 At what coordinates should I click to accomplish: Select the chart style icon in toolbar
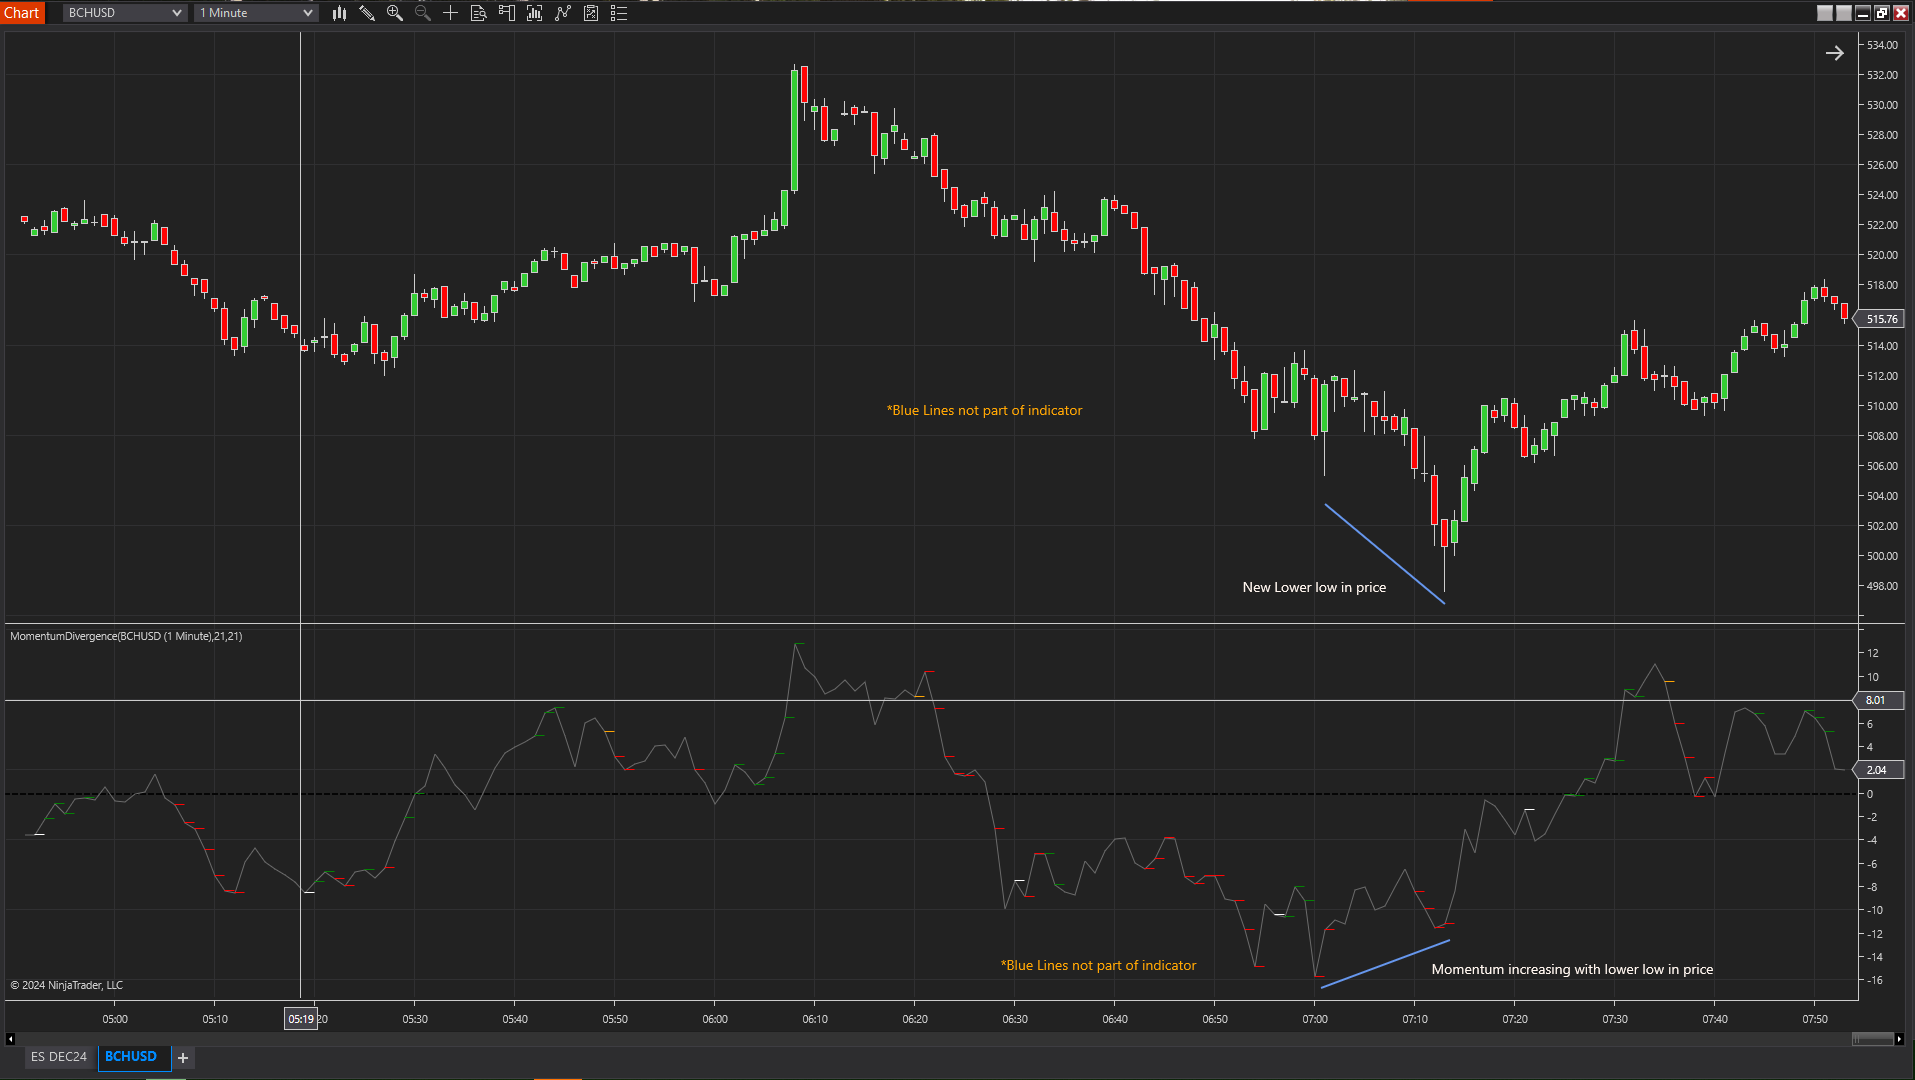tap(339, 13)
